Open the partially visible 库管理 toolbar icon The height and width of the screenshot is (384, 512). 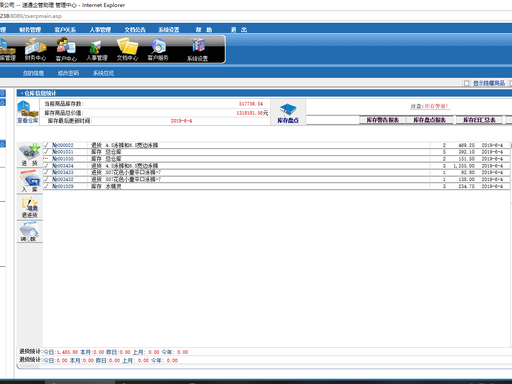pyautogui.click(x=7, y=50)
